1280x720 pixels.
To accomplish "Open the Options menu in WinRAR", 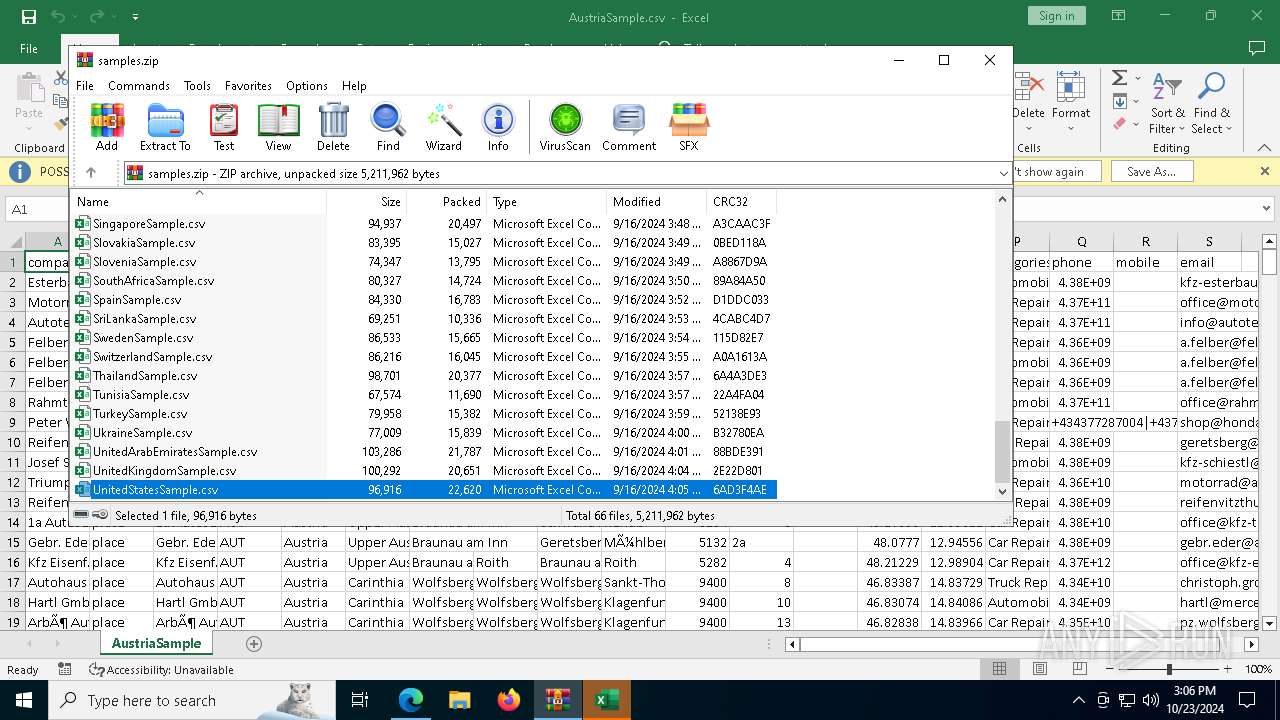I will 307,86.
